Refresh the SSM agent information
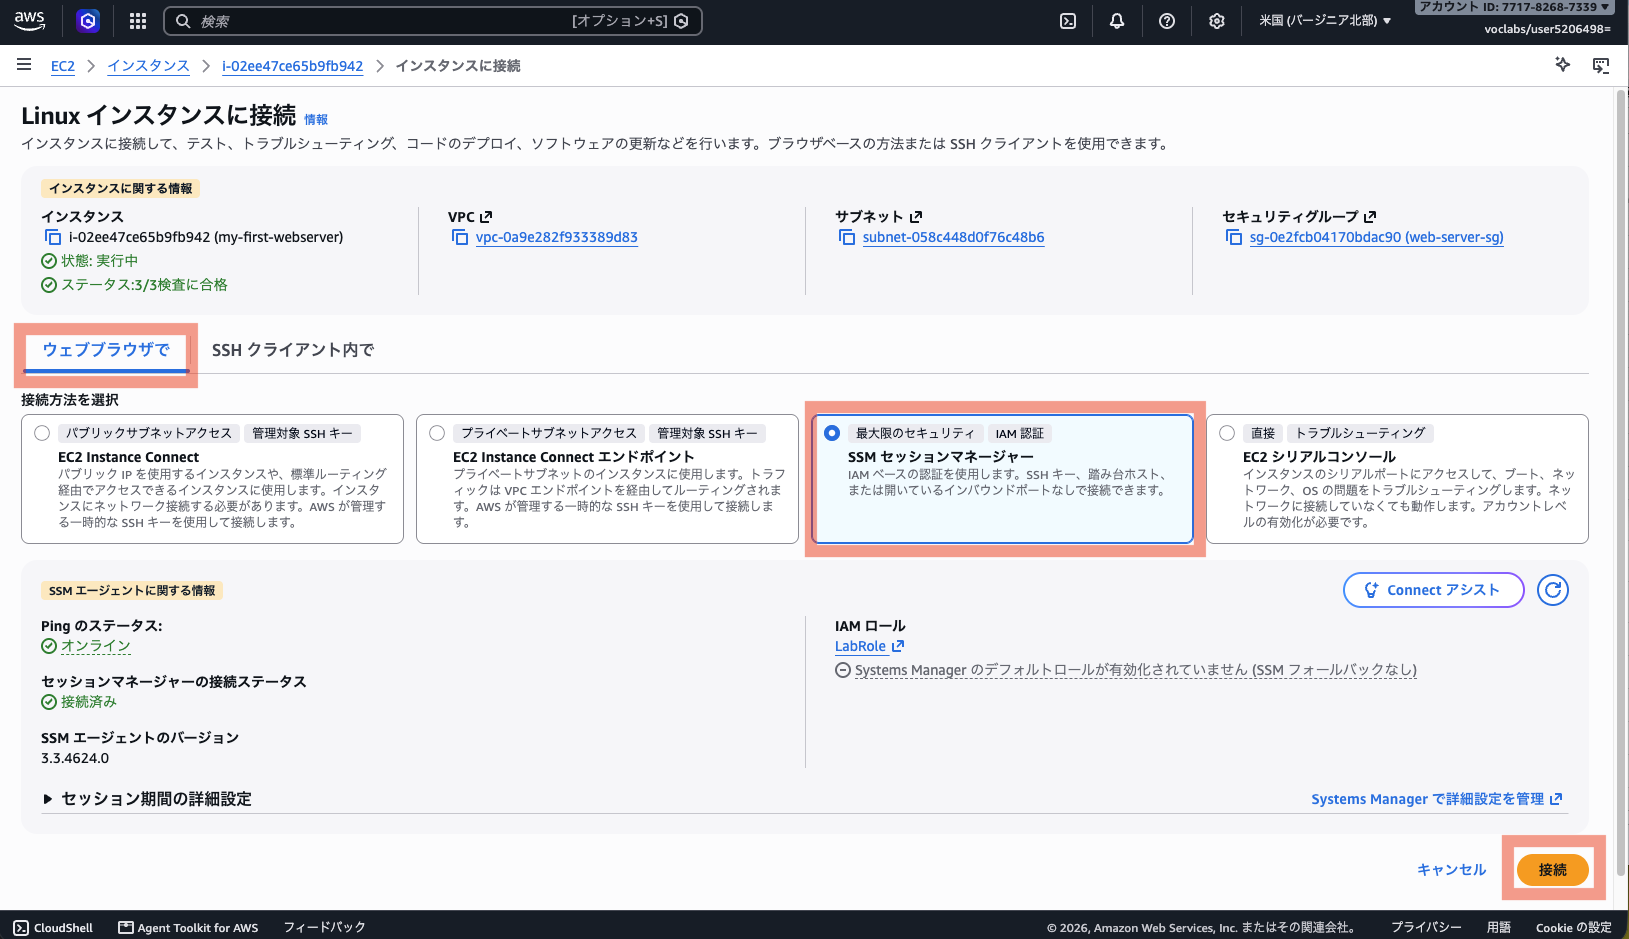This screenshot has height=939, width=1629. [x=1553, y=590]
